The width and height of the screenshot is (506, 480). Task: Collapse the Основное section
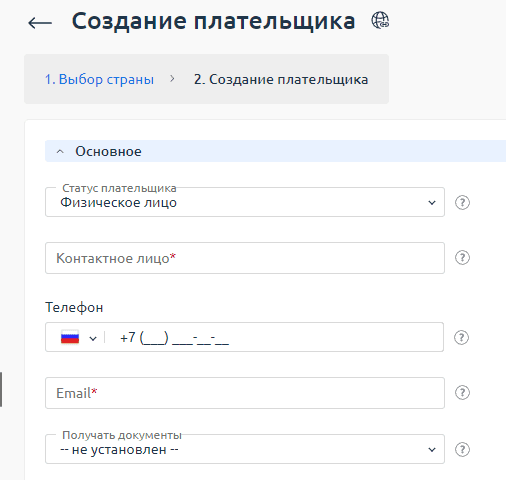coord(60,152)
